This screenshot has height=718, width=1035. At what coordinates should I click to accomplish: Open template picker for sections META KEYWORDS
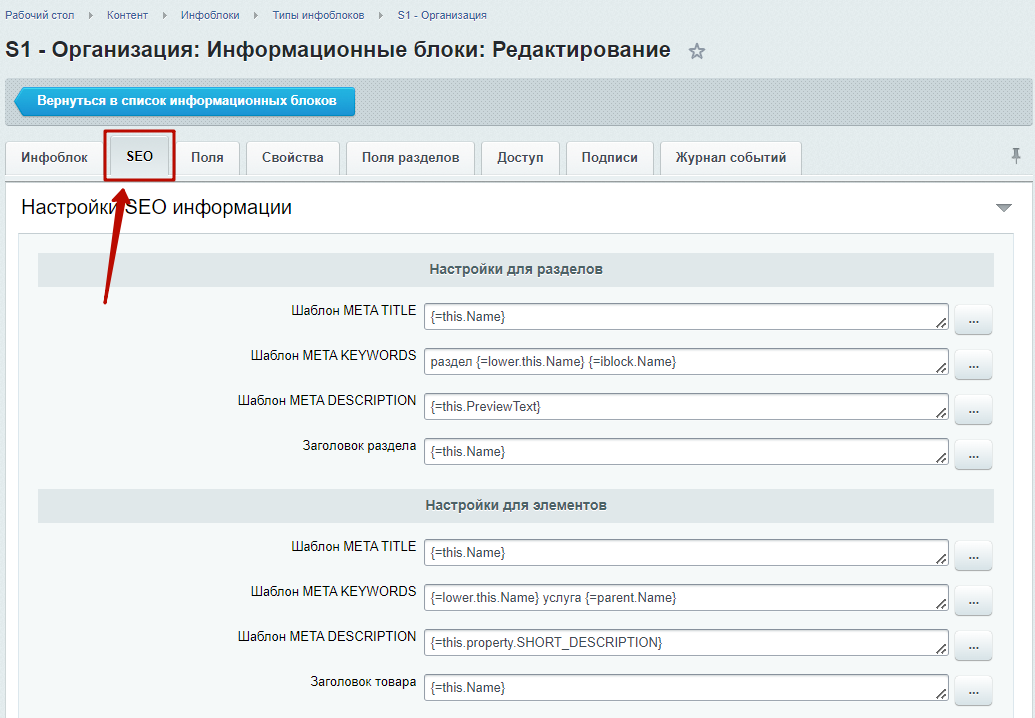coord(973,365)
